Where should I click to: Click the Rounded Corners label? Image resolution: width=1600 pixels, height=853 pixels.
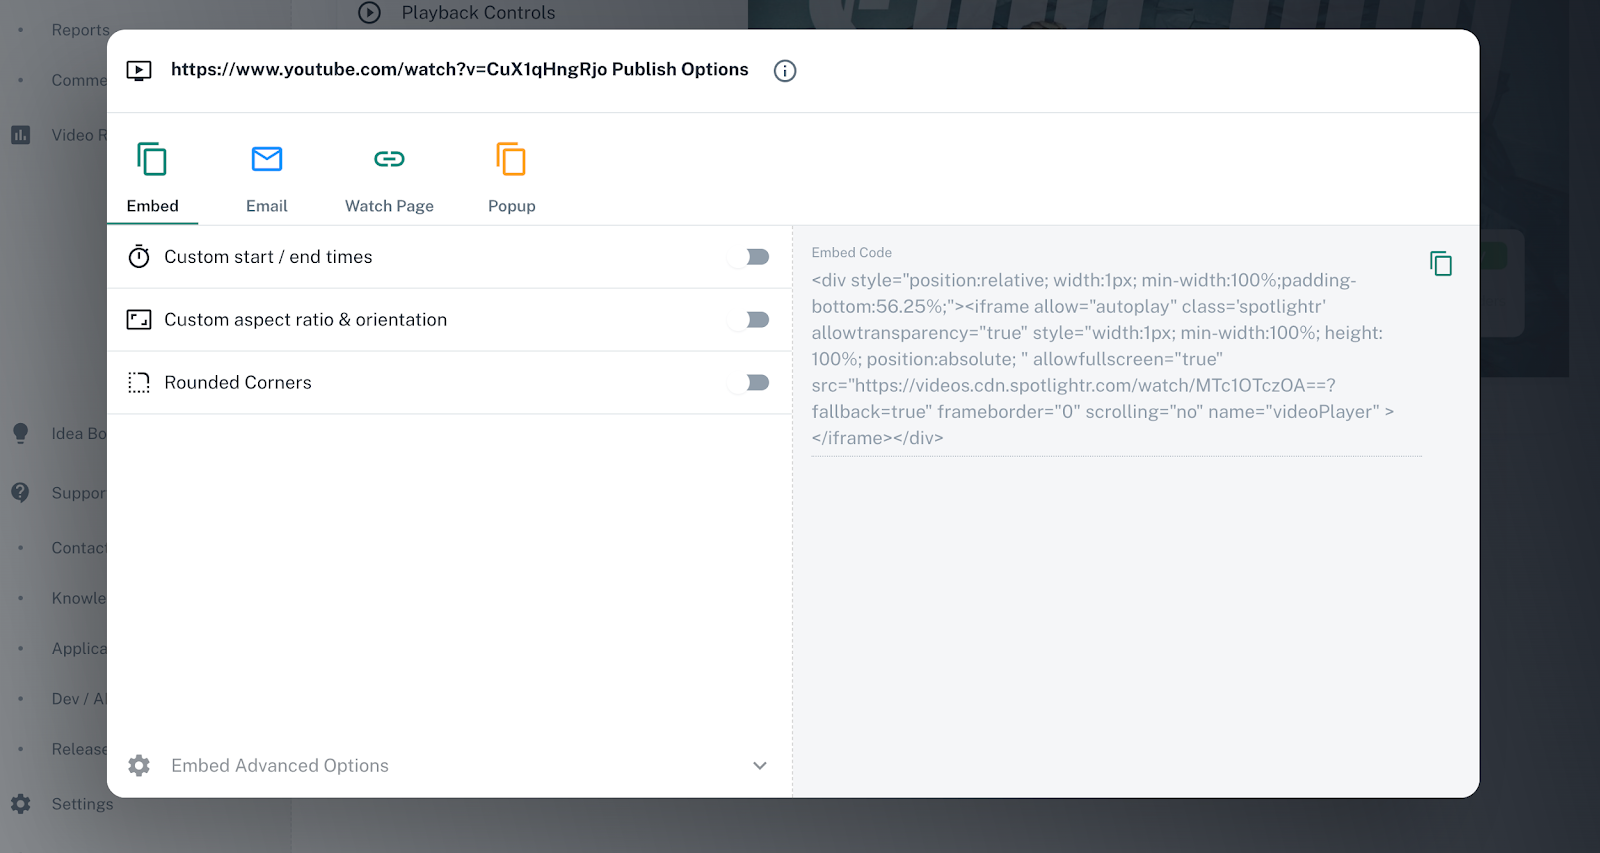(238, 383)
